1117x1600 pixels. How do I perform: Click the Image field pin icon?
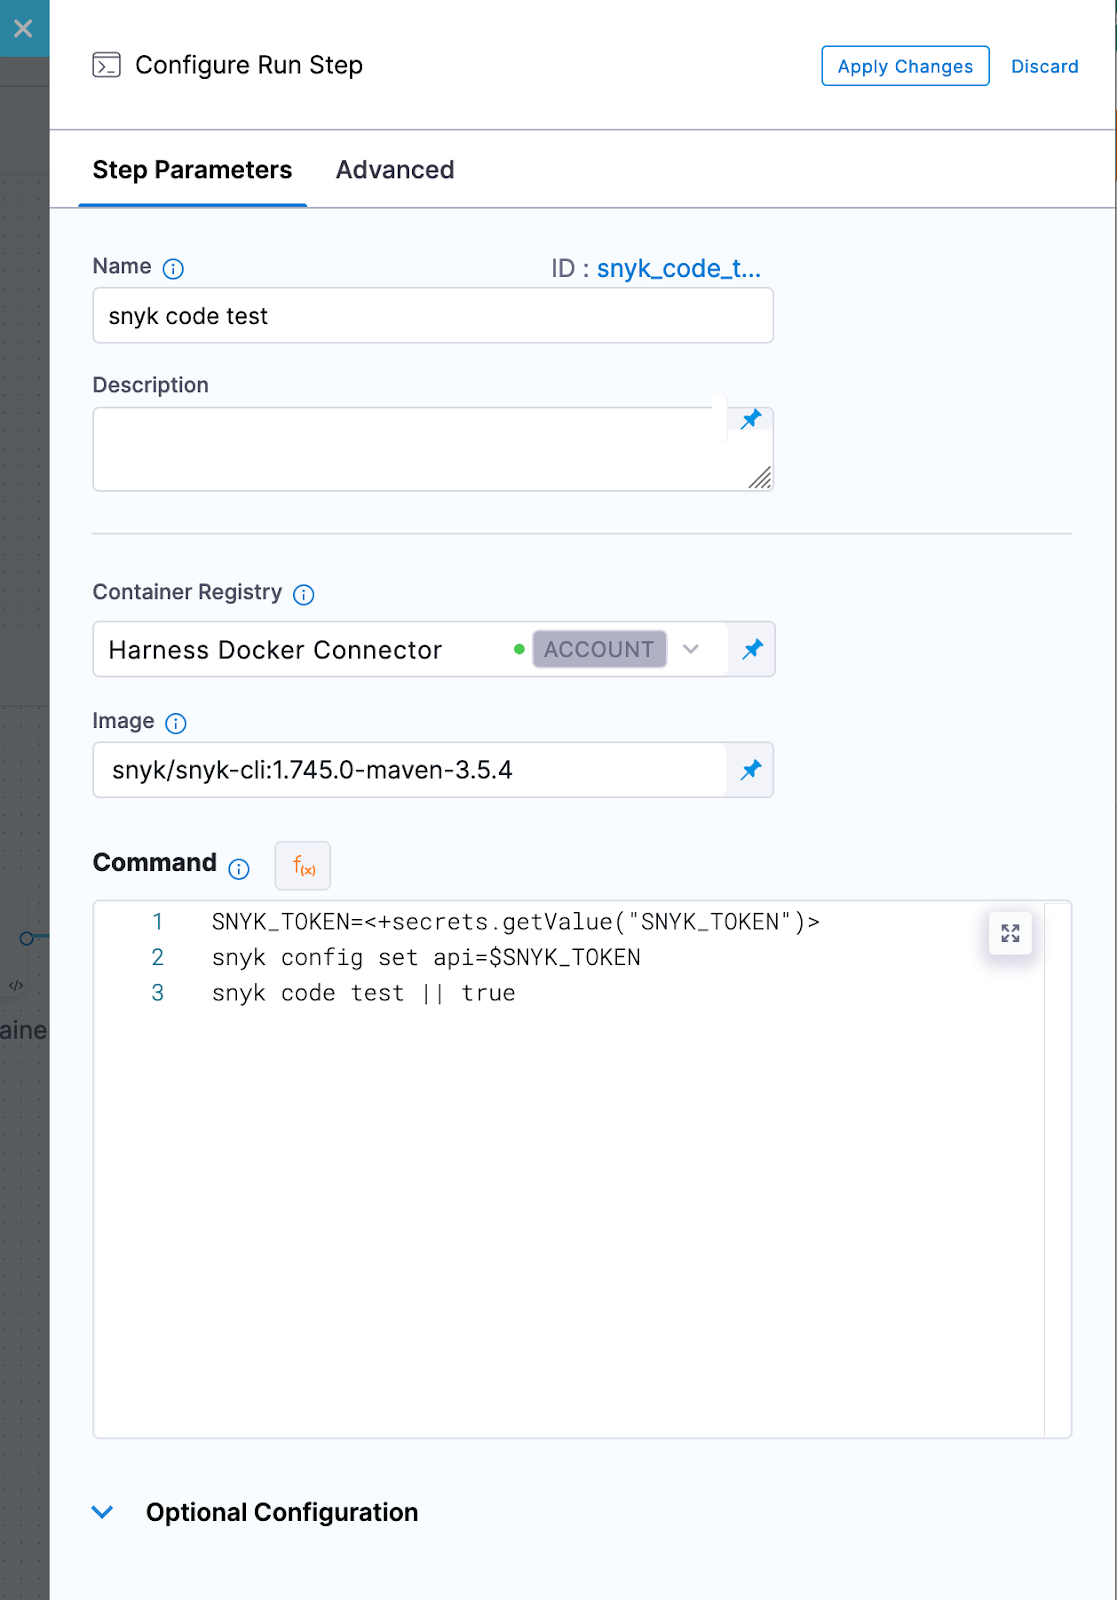tap(751, 770)
